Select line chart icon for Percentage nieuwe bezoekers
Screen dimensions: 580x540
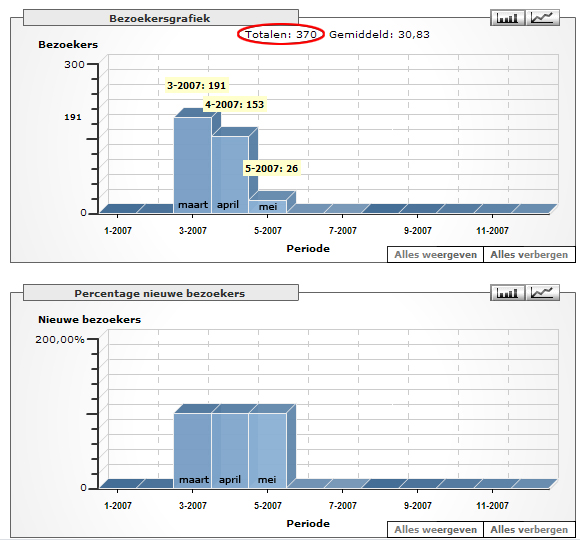[542, 293]
